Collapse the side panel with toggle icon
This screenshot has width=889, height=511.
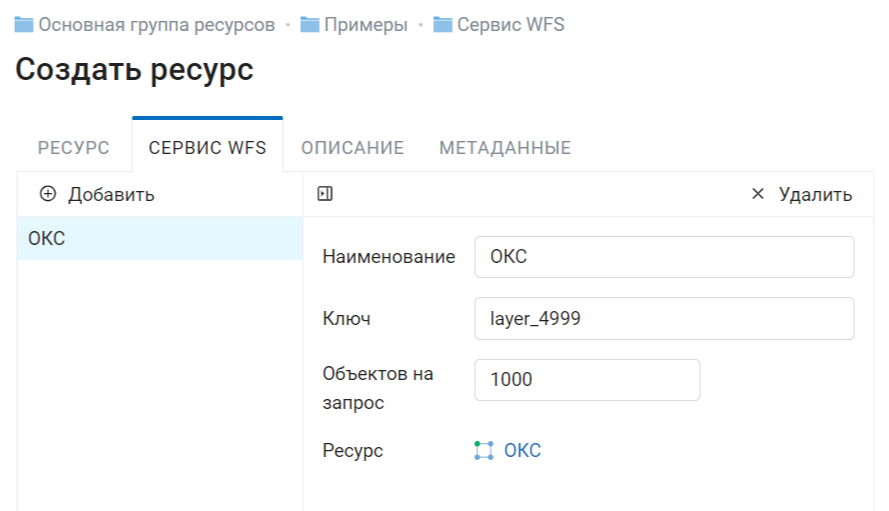click(x=325, y=194)
